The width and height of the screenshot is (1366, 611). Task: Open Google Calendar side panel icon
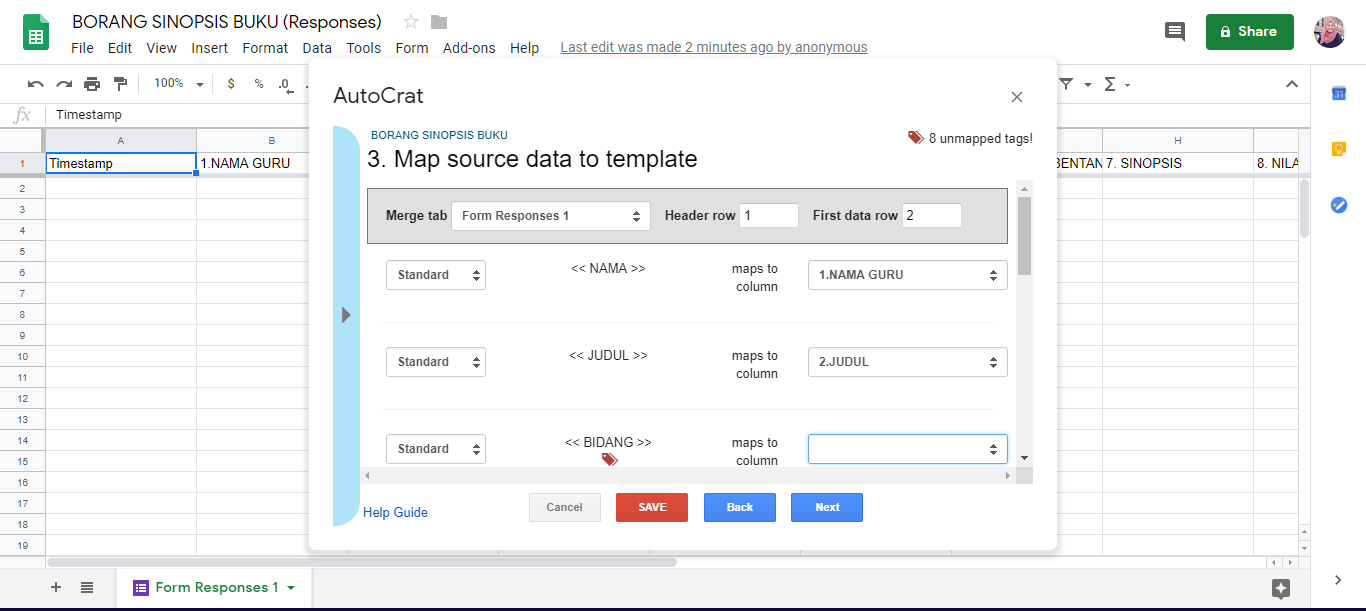(1339, 94)
